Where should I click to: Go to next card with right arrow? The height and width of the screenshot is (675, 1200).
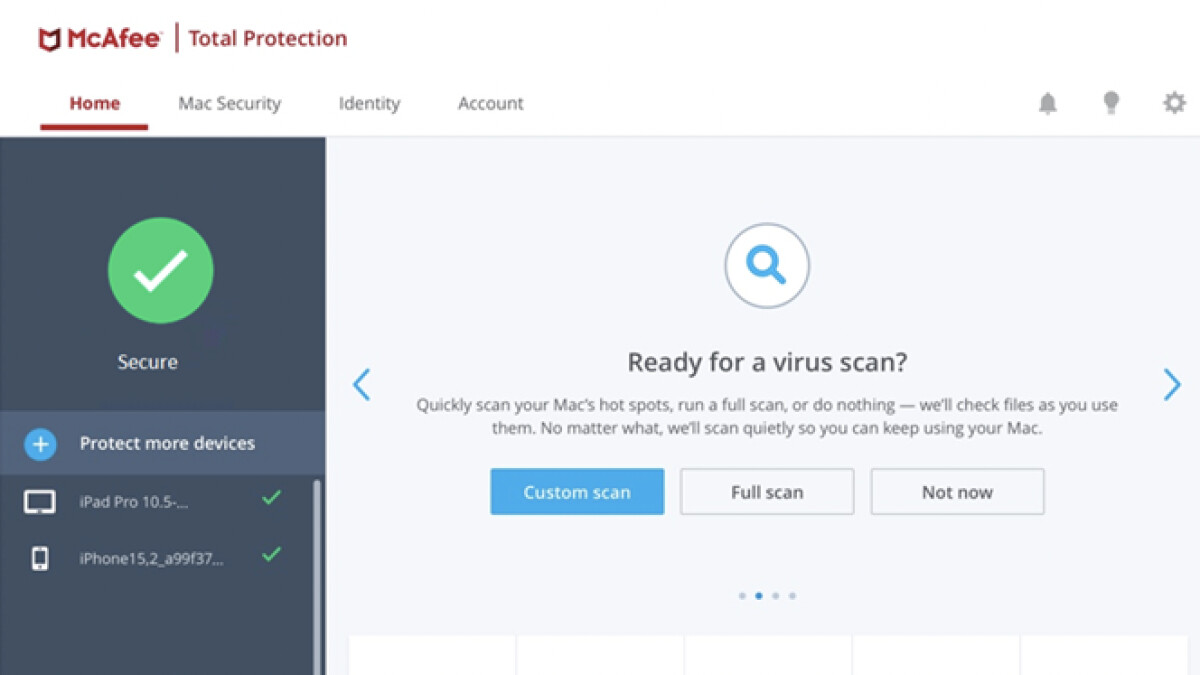click(1172, 384)
